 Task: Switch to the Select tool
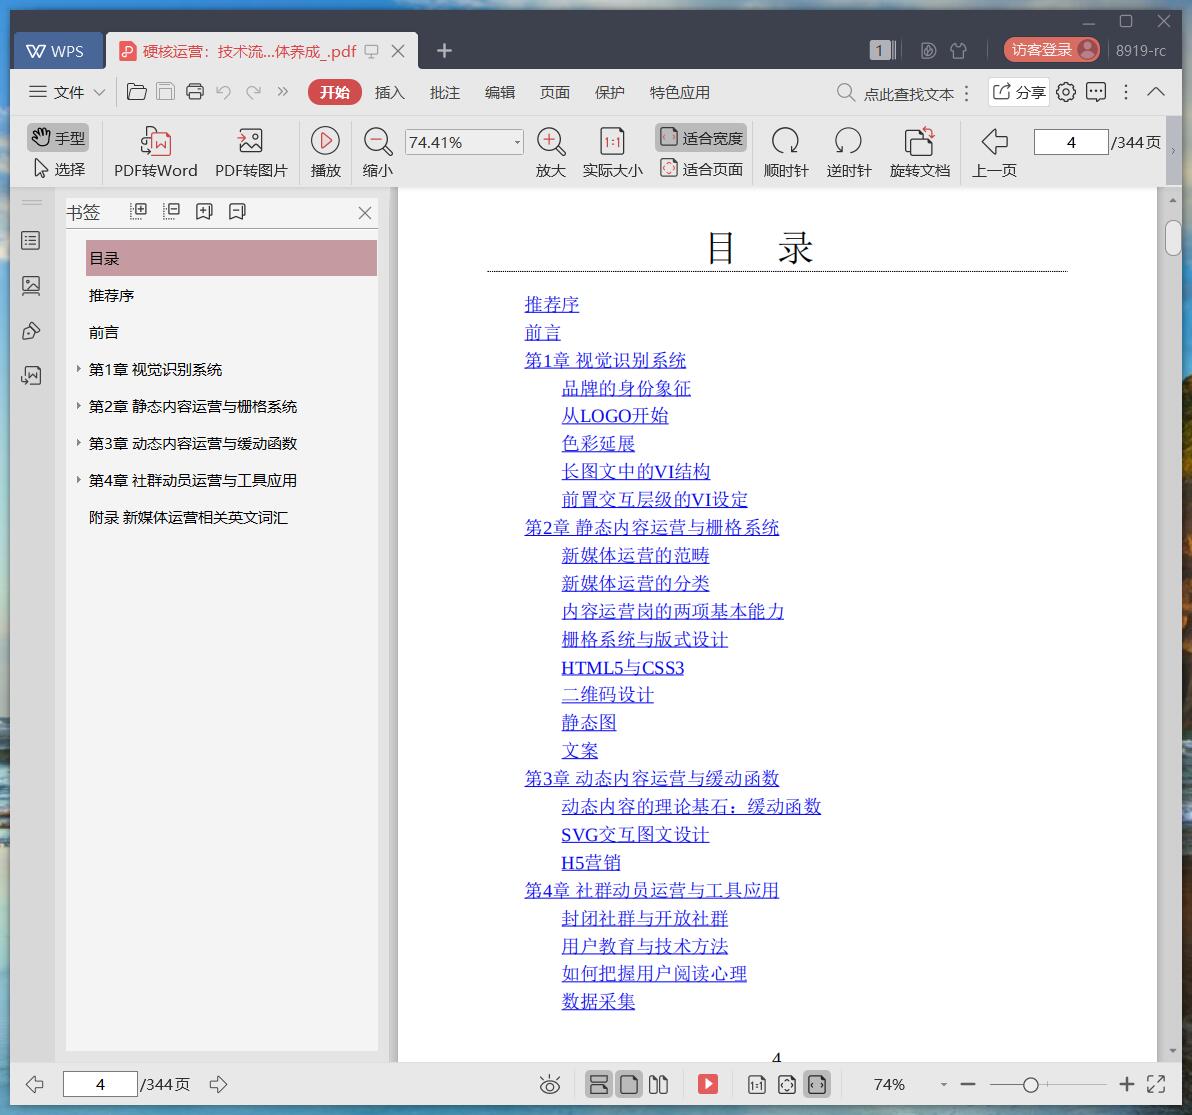click(x=59, y=169)
